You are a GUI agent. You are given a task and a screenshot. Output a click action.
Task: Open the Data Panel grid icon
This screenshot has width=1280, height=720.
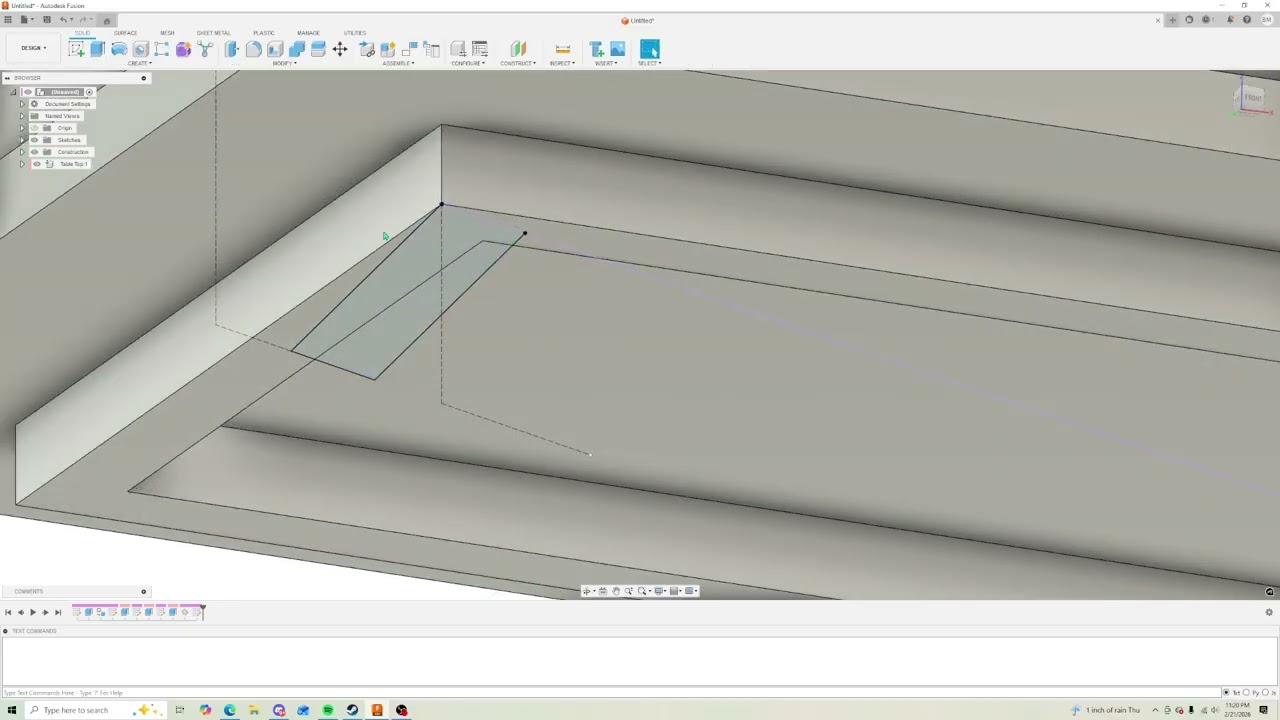click(x=8, y=20)
